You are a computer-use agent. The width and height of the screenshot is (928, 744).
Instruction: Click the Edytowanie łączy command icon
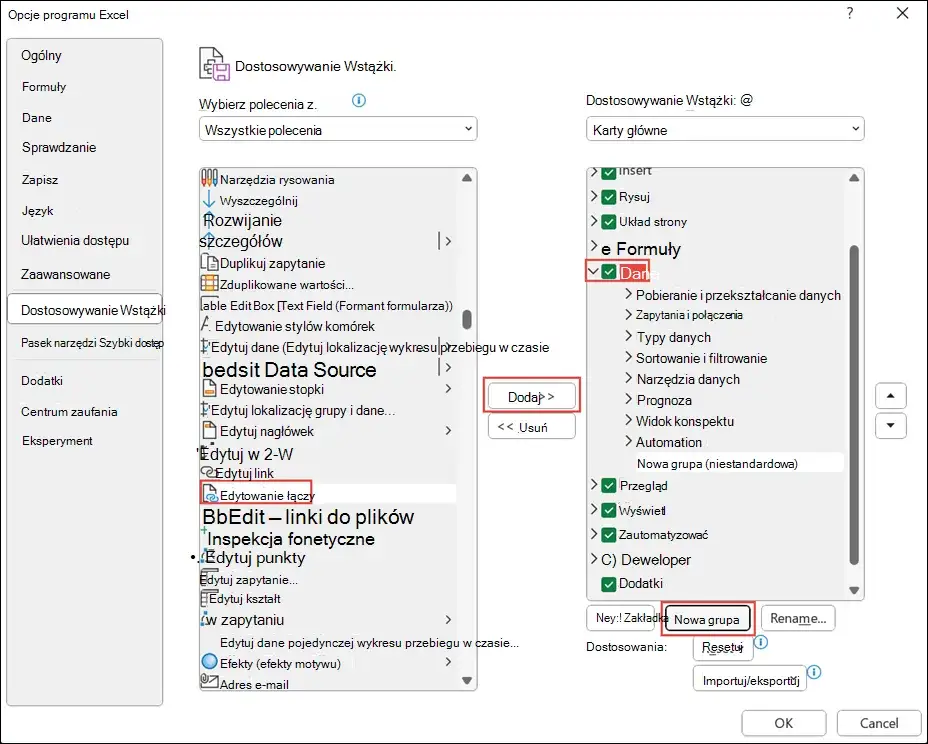tap(210, 494)
